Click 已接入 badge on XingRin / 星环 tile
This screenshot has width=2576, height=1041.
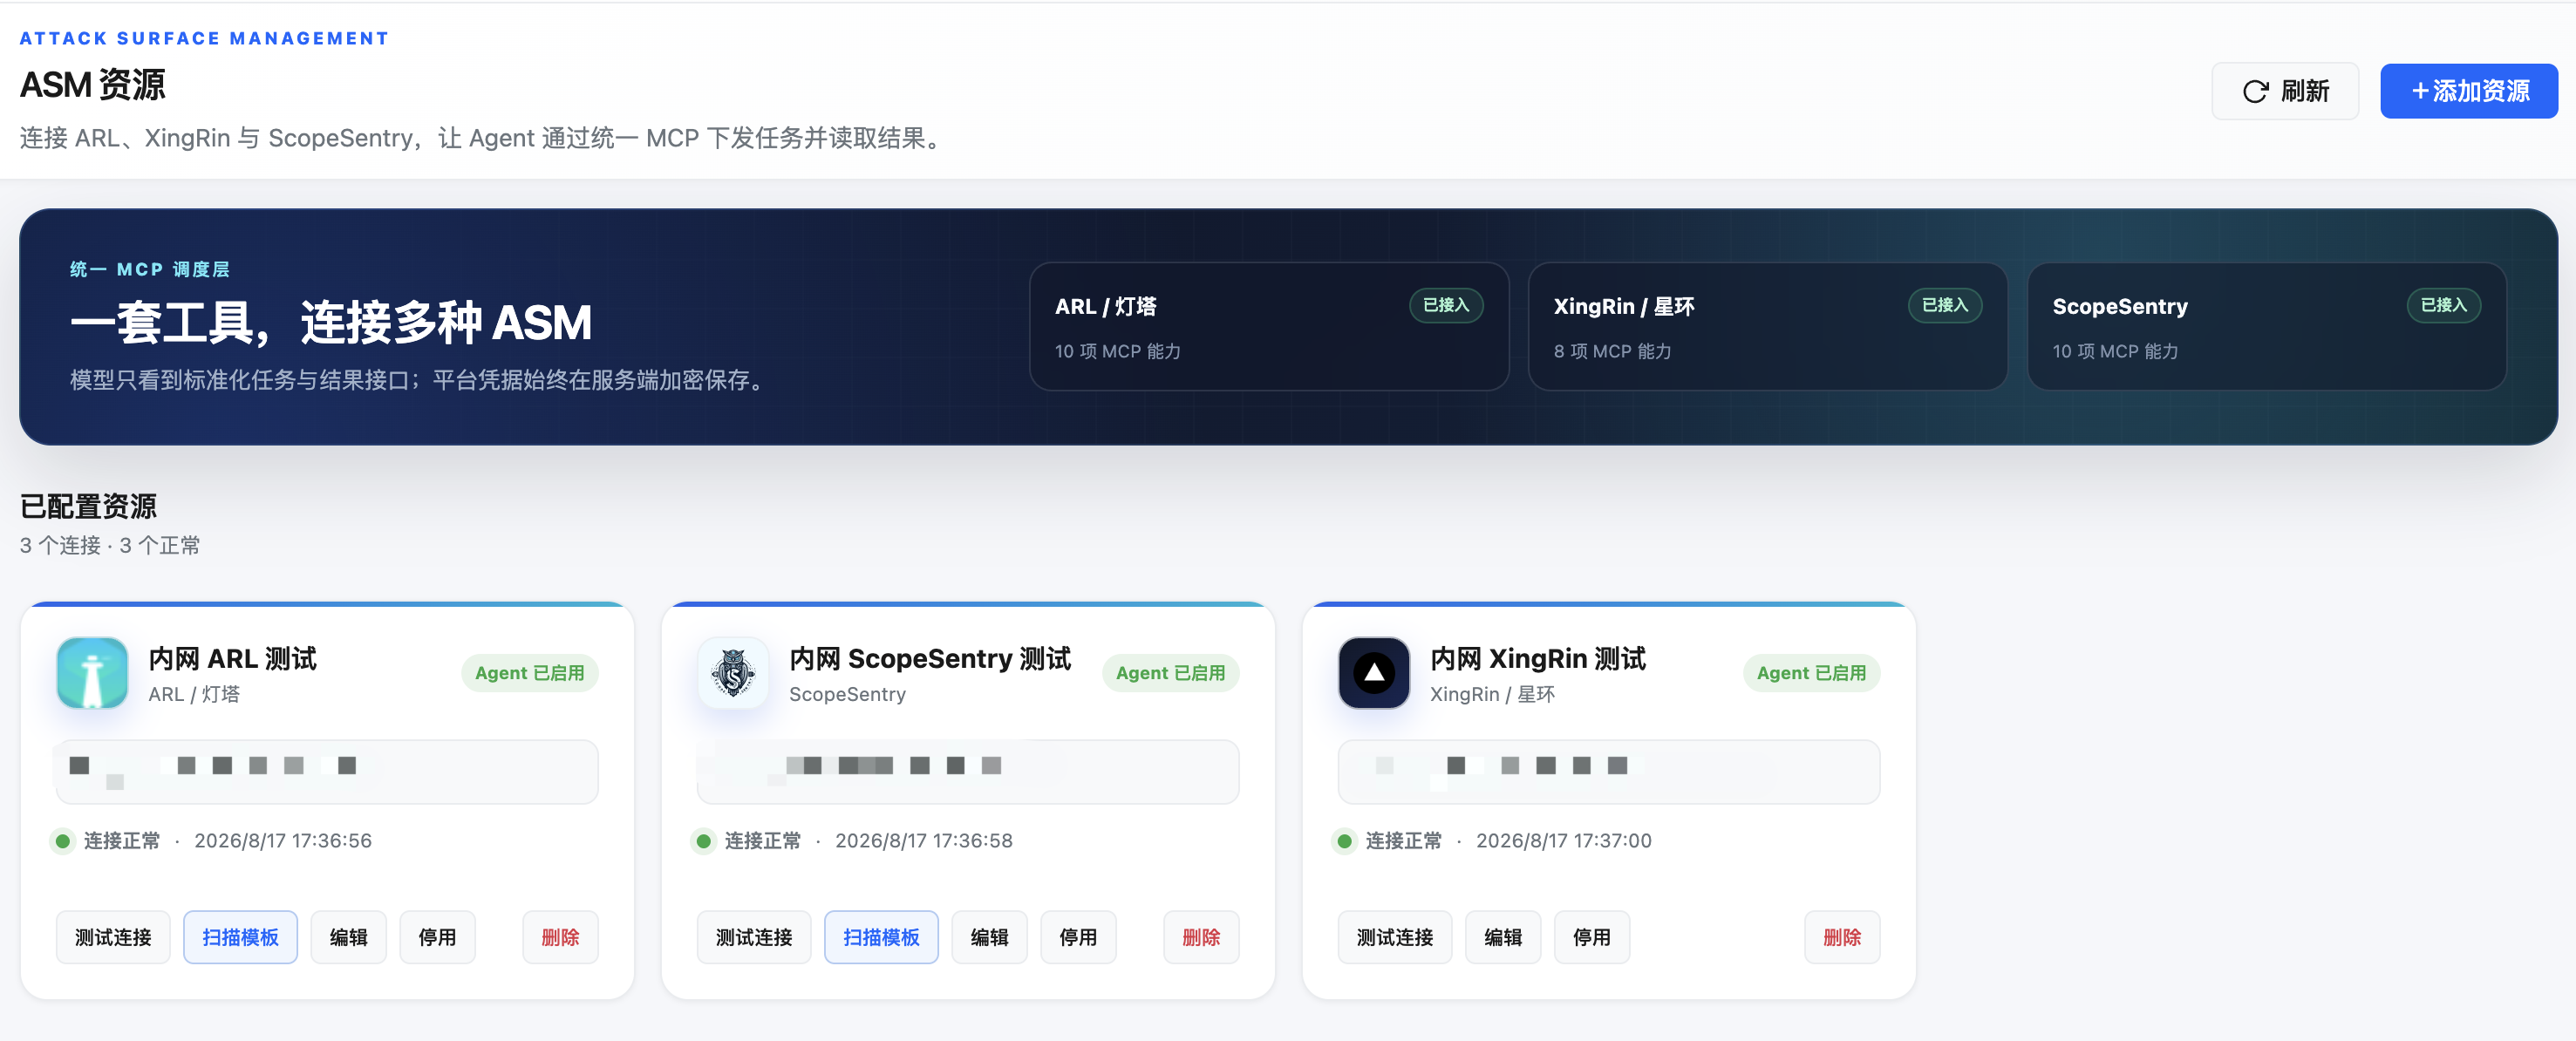pyautogui.click(x=1945, y=305)
